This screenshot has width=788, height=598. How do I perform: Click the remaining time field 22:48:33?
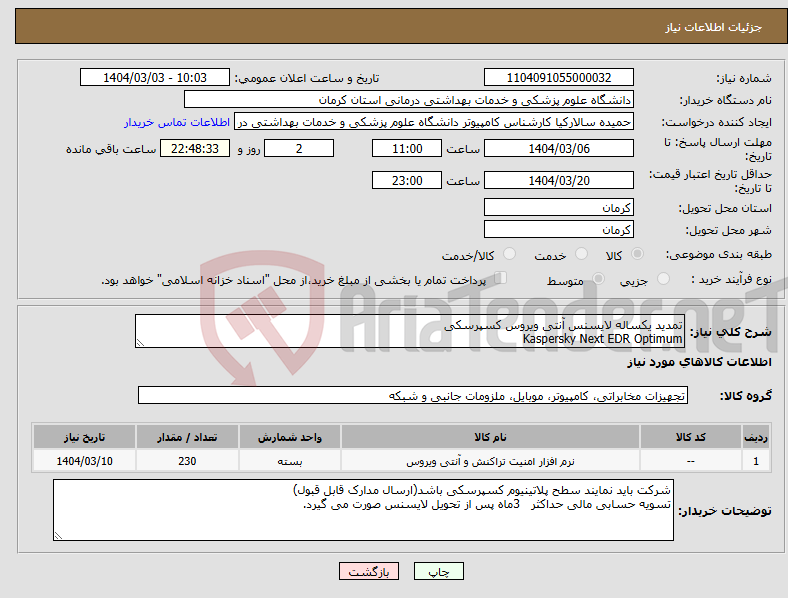point(195,148)
